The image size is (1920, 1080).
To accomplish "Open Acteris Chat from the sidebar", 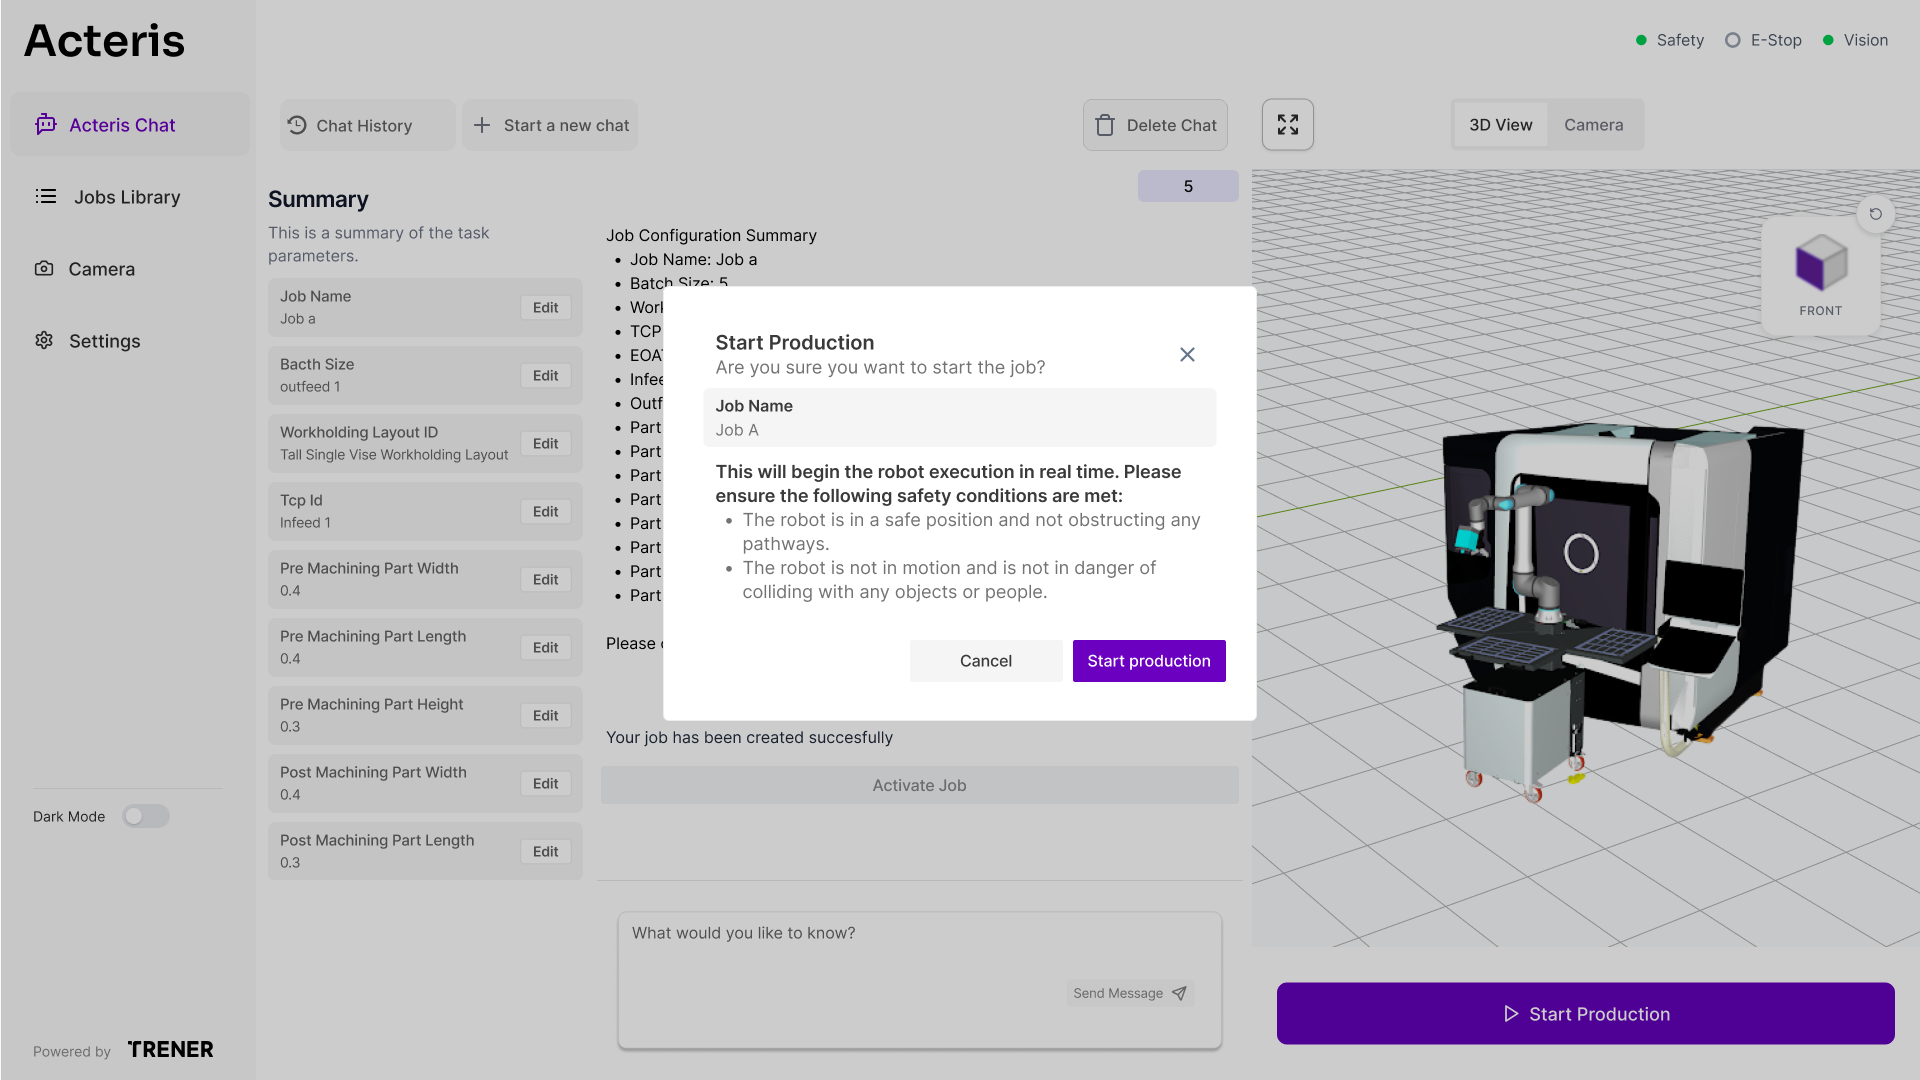I will (122, 124).
